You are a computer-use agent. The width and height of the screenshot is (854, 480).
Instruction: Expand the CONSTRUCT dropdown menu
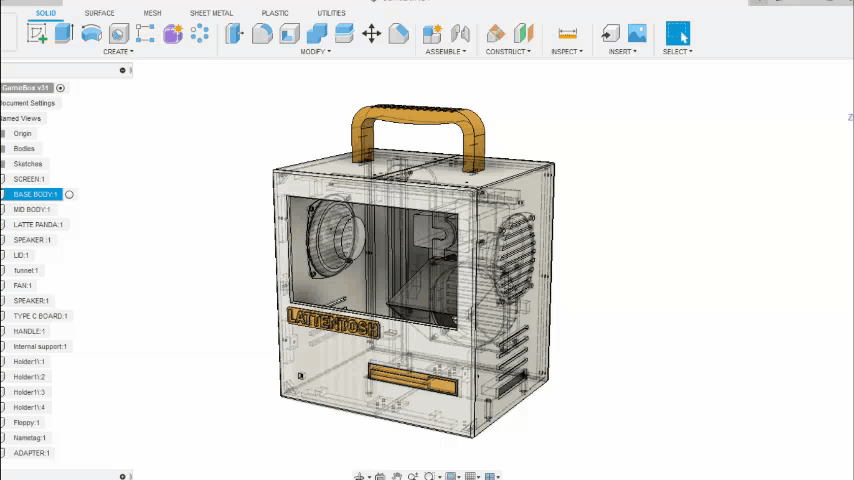[508, 52]
